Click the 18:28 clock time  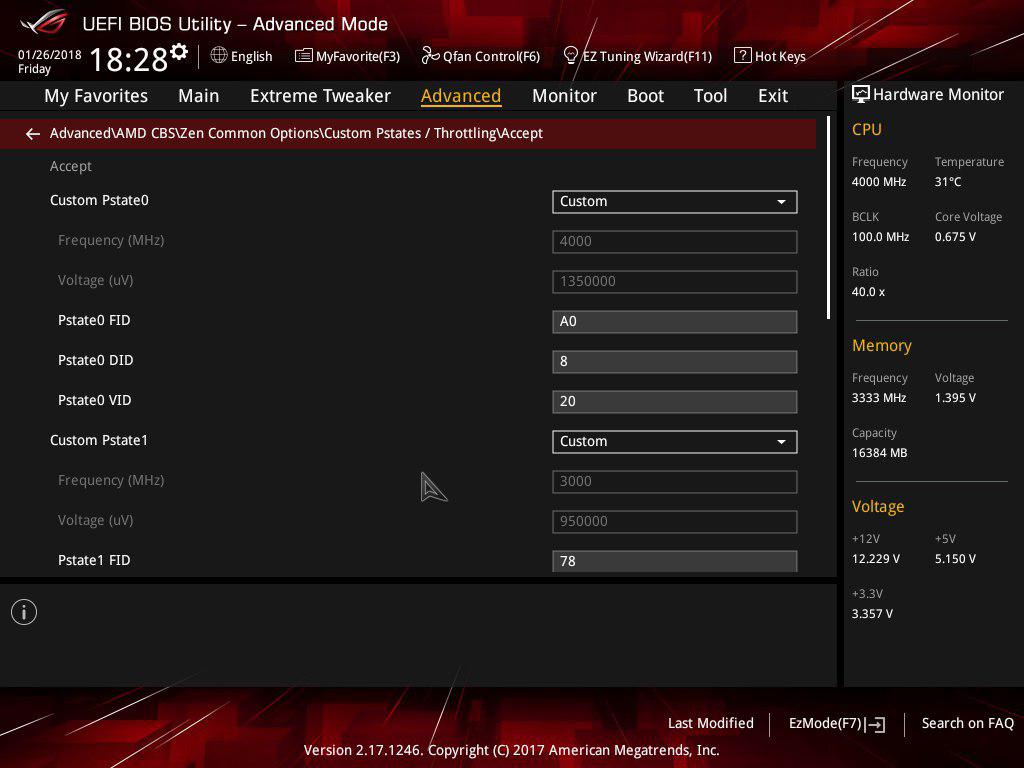point(128,60)
